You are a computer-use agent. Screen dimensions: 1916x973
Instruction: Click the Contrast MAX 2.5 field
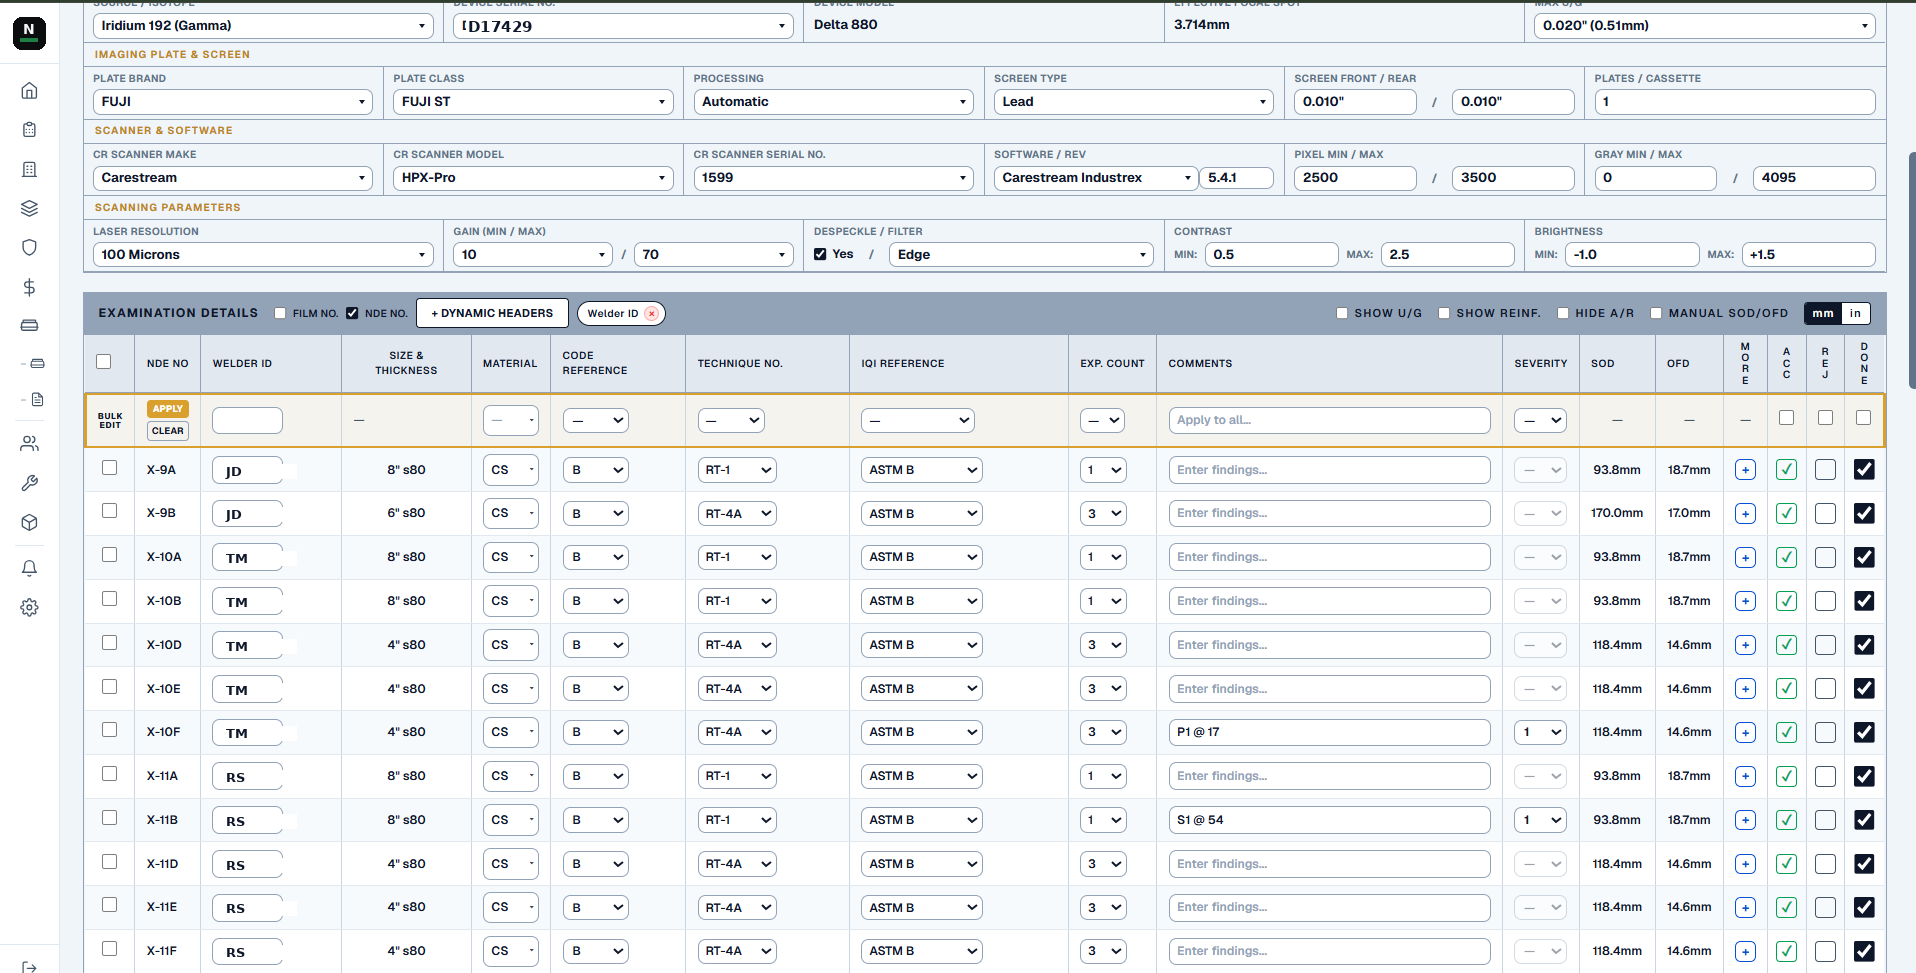tap(1447, 255)
